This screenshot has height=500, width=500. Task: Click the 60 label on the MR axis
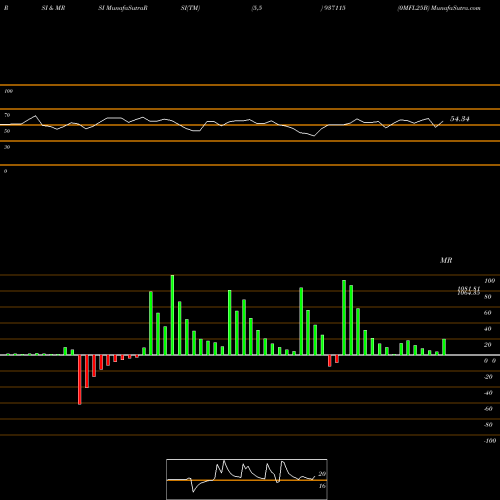coord(488,313)
